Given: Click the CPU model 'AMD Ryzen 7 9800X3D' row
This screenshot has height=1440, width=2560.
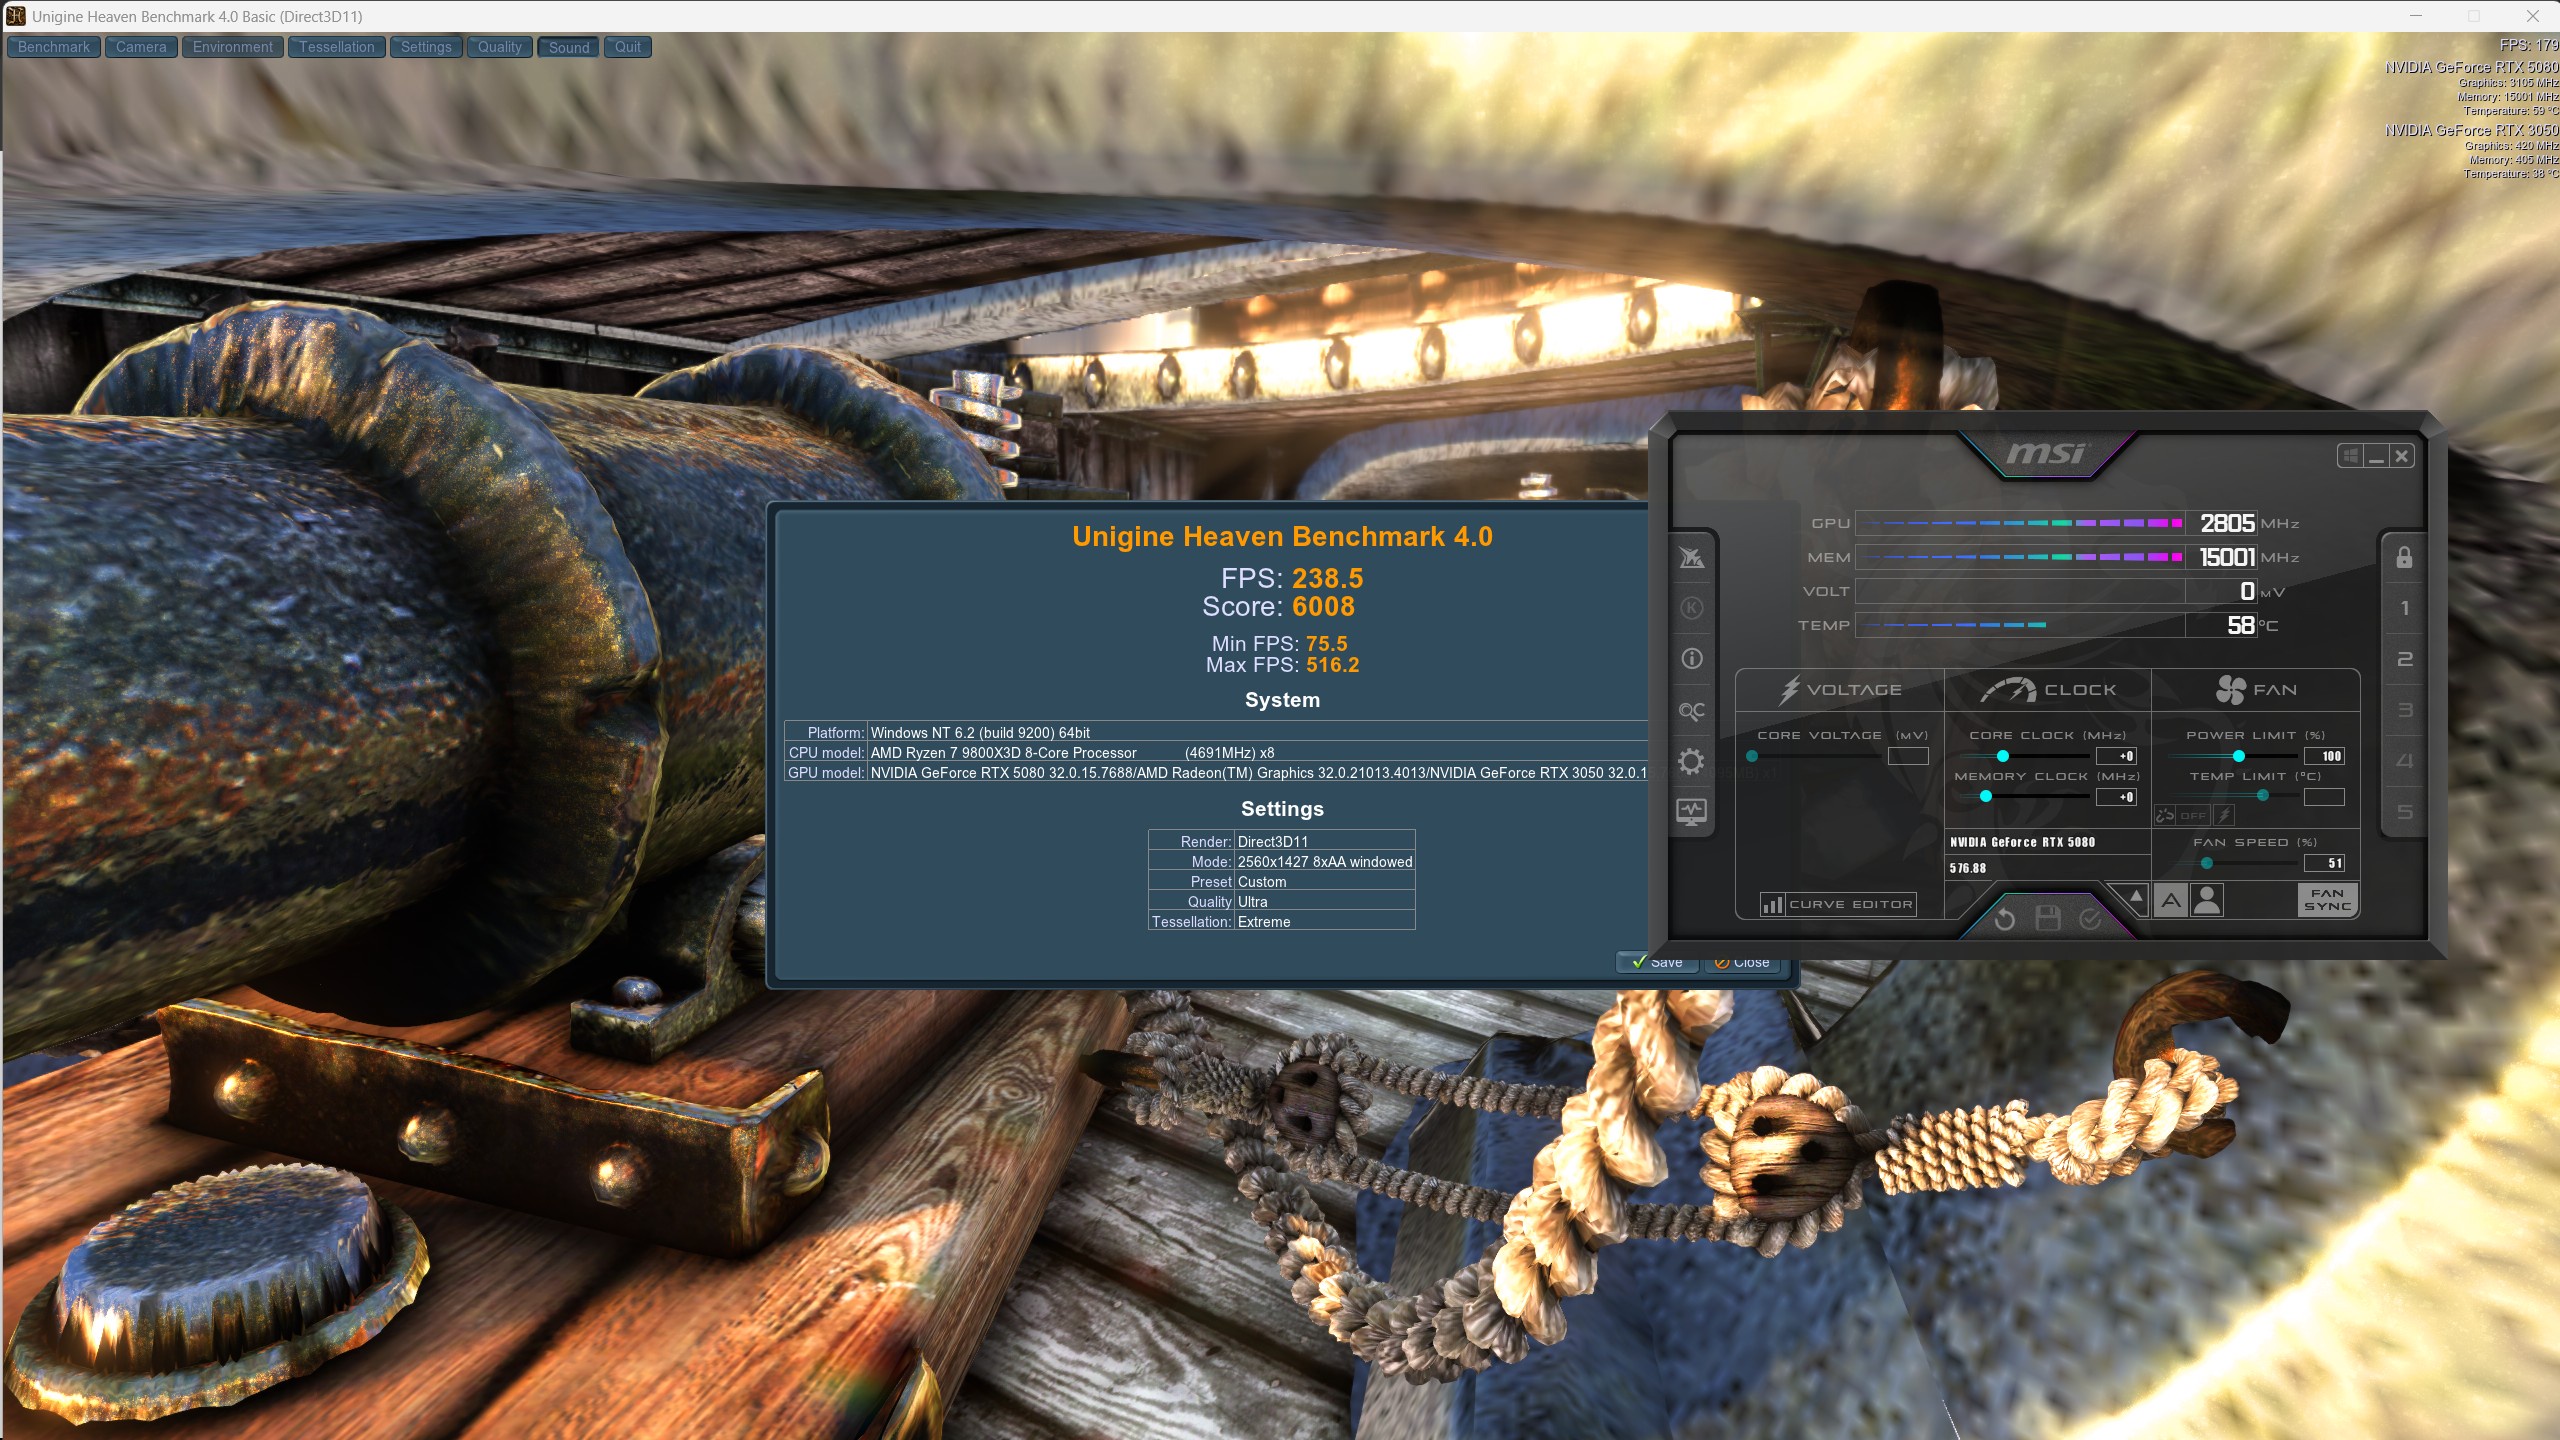Looking at the screenshot, I should 1215,753.
